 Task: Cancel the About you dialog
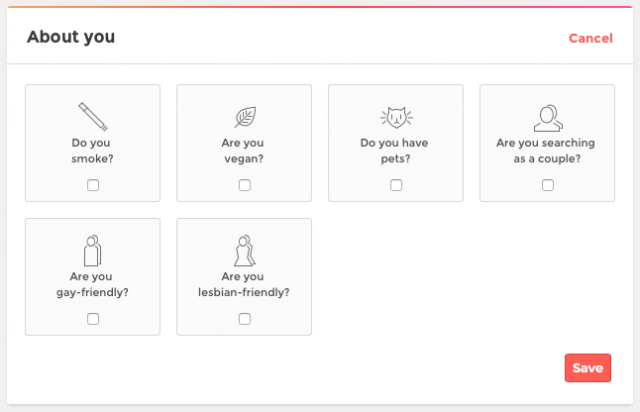click(590, 38)
